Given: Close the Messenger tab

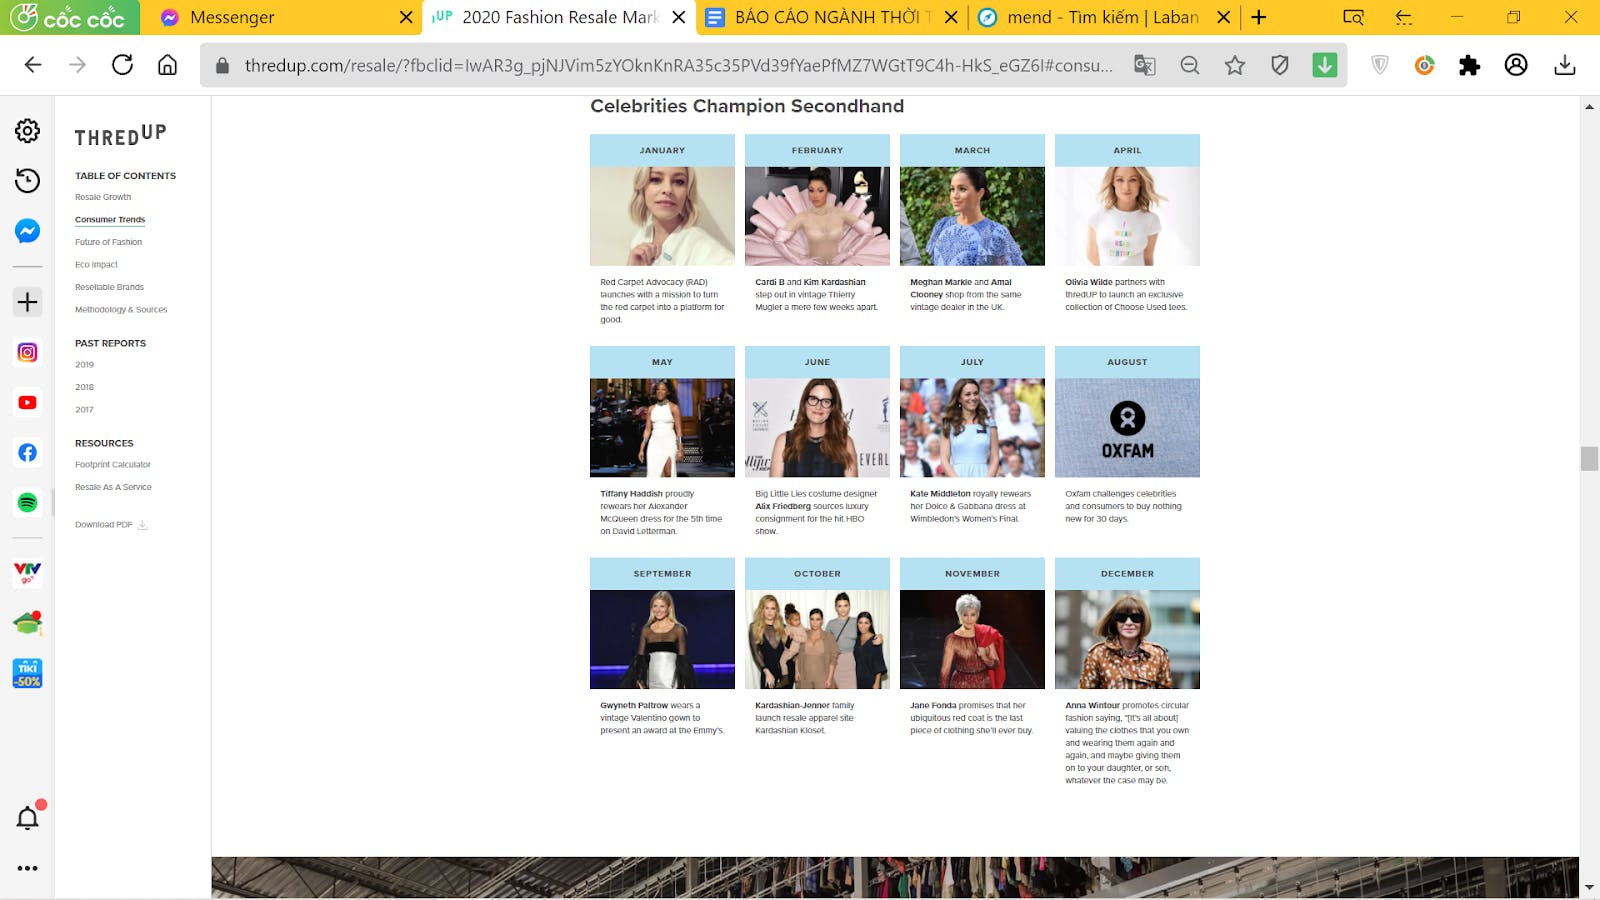Looking at the screenshot, I should 406,17.
